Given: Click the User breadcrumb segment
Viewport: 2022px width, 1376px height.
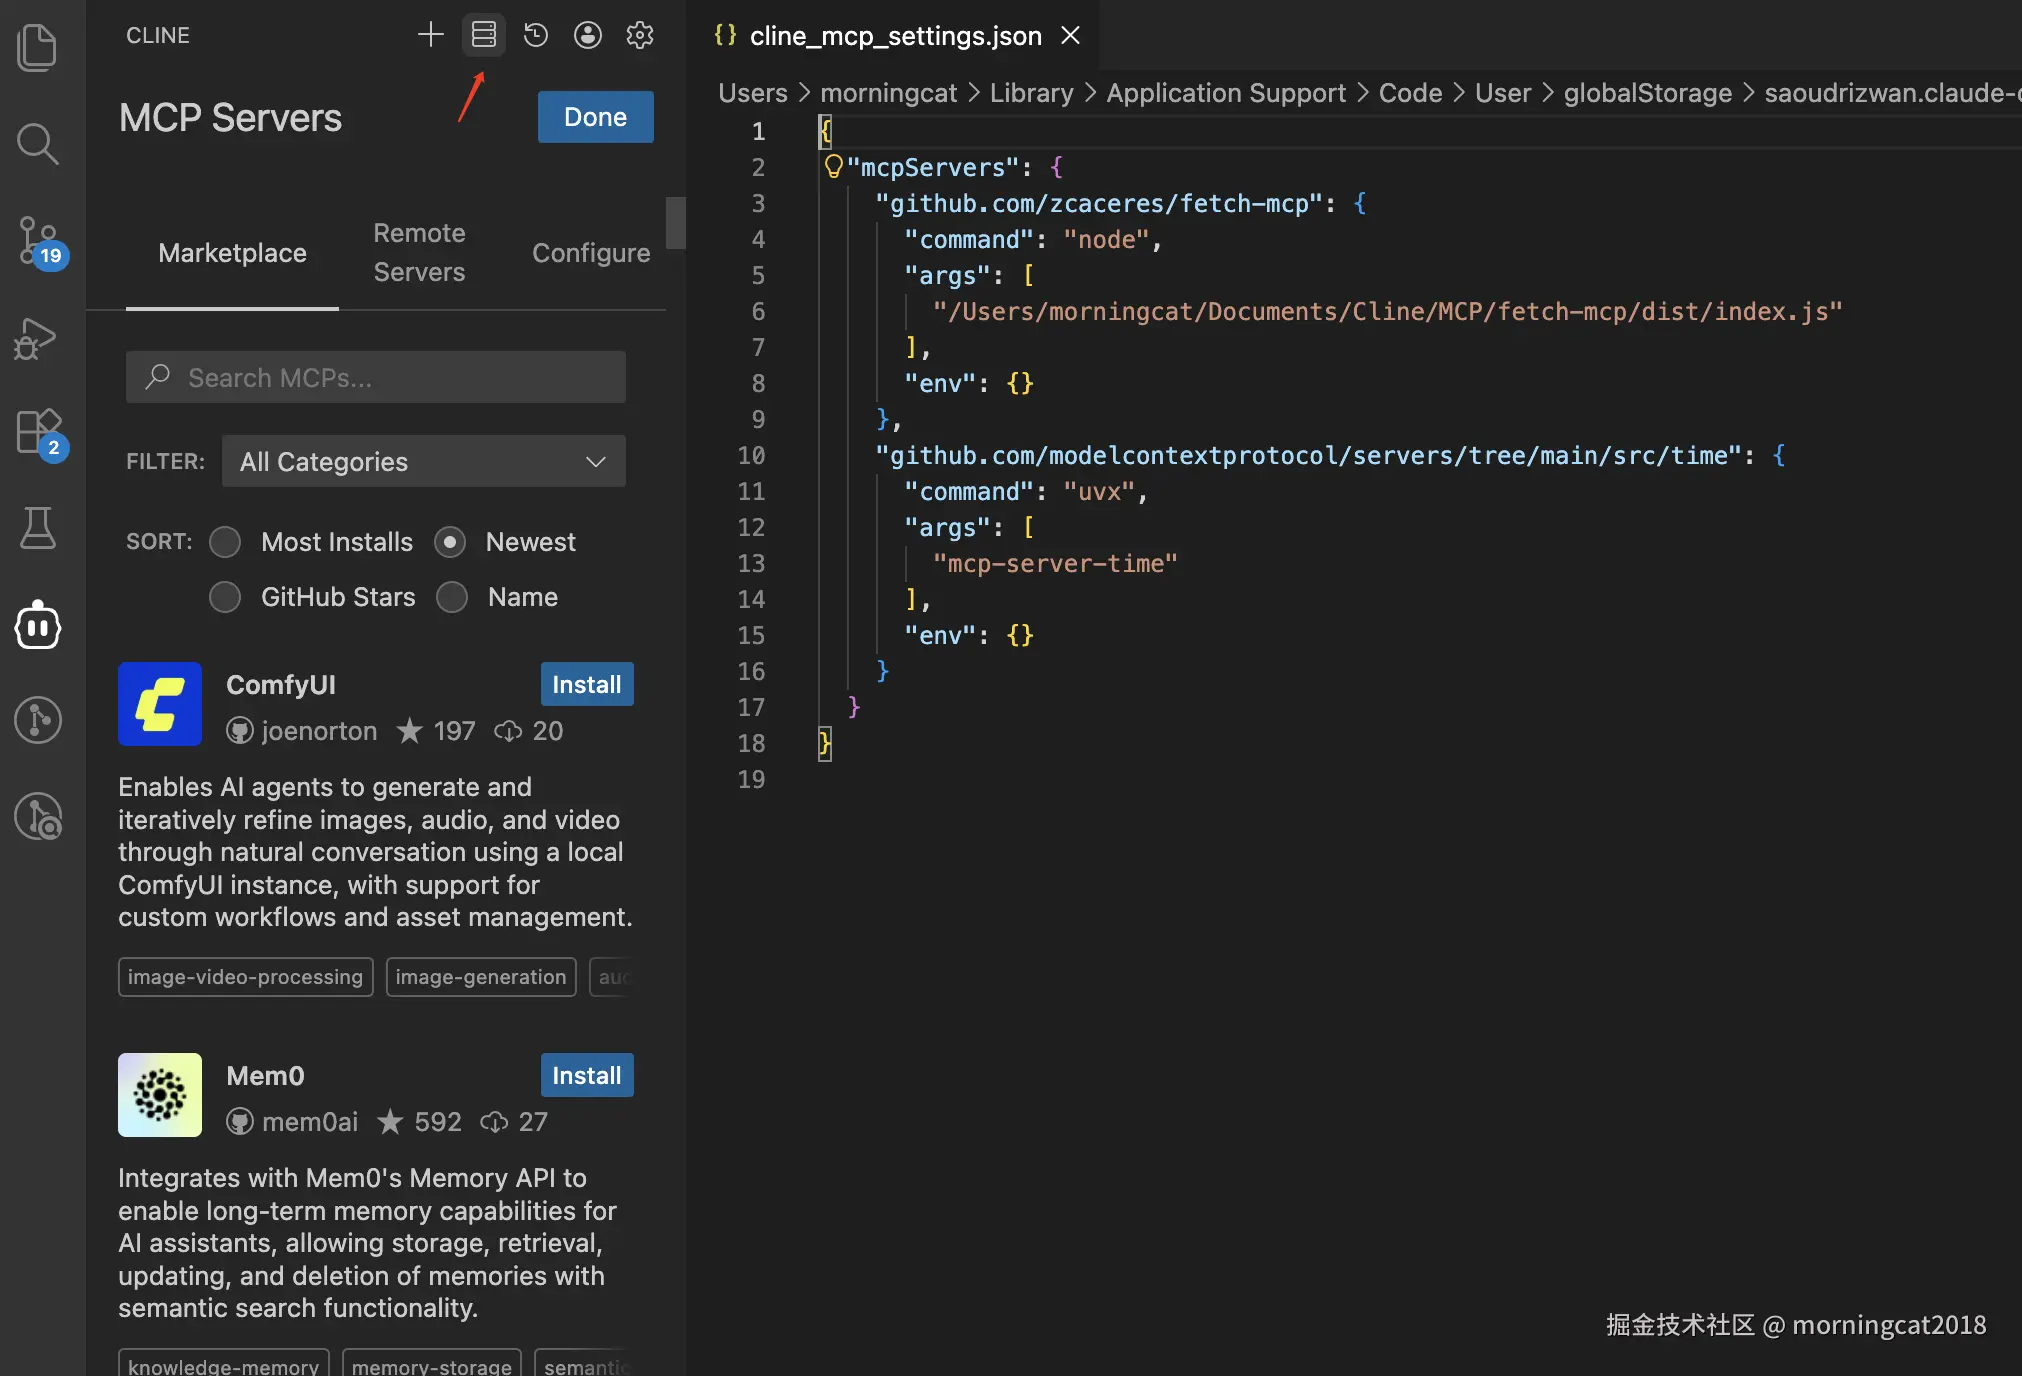Looking at the screenshot, I should [1503, 93].
